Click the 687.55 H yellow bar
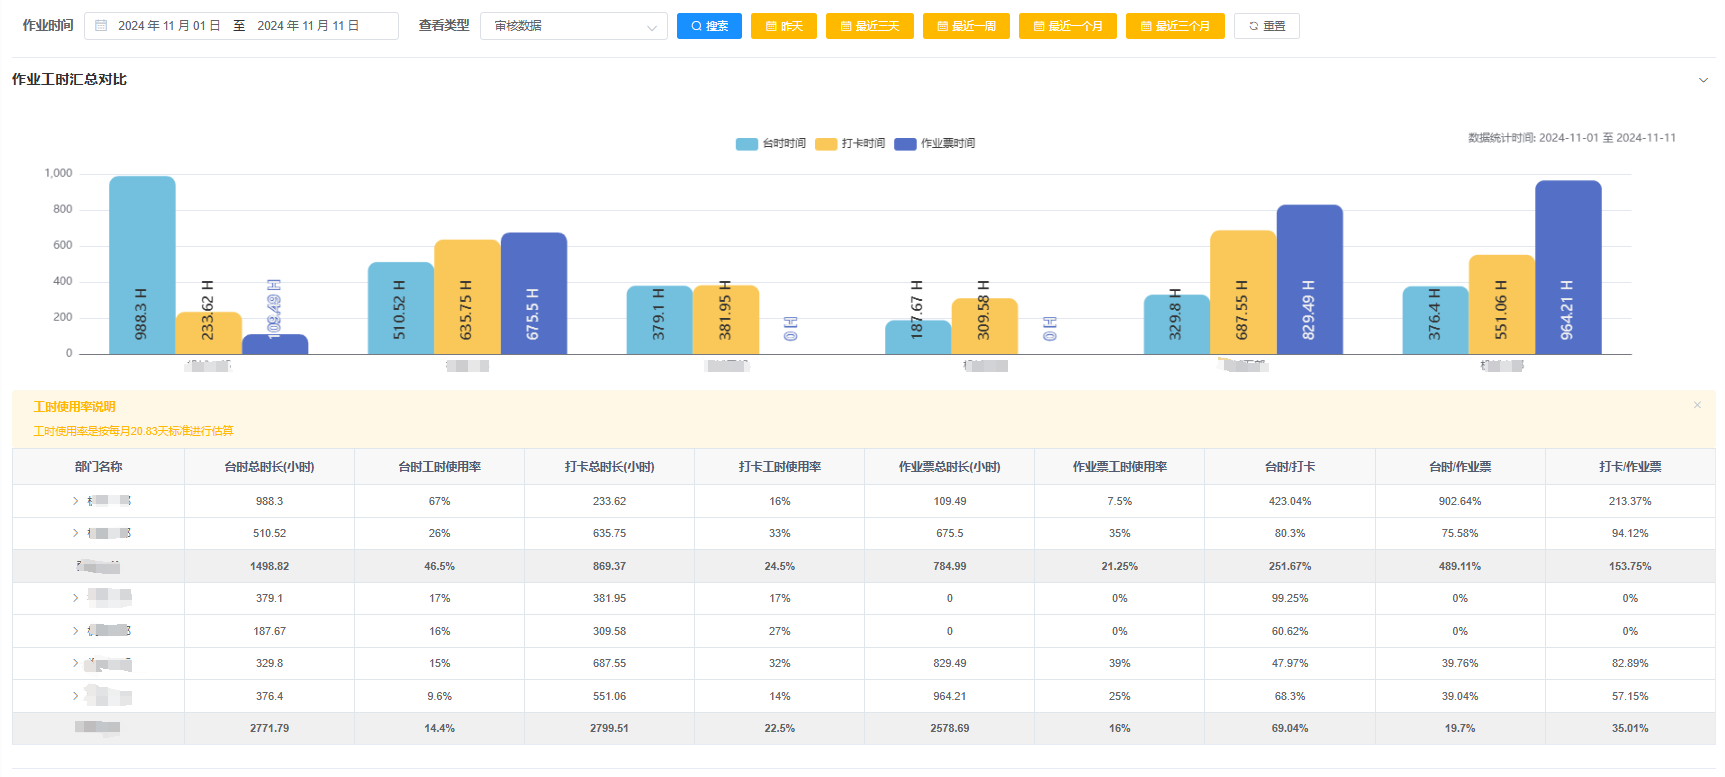This screenshot has width=1725, height=777. click(1243, 292)
